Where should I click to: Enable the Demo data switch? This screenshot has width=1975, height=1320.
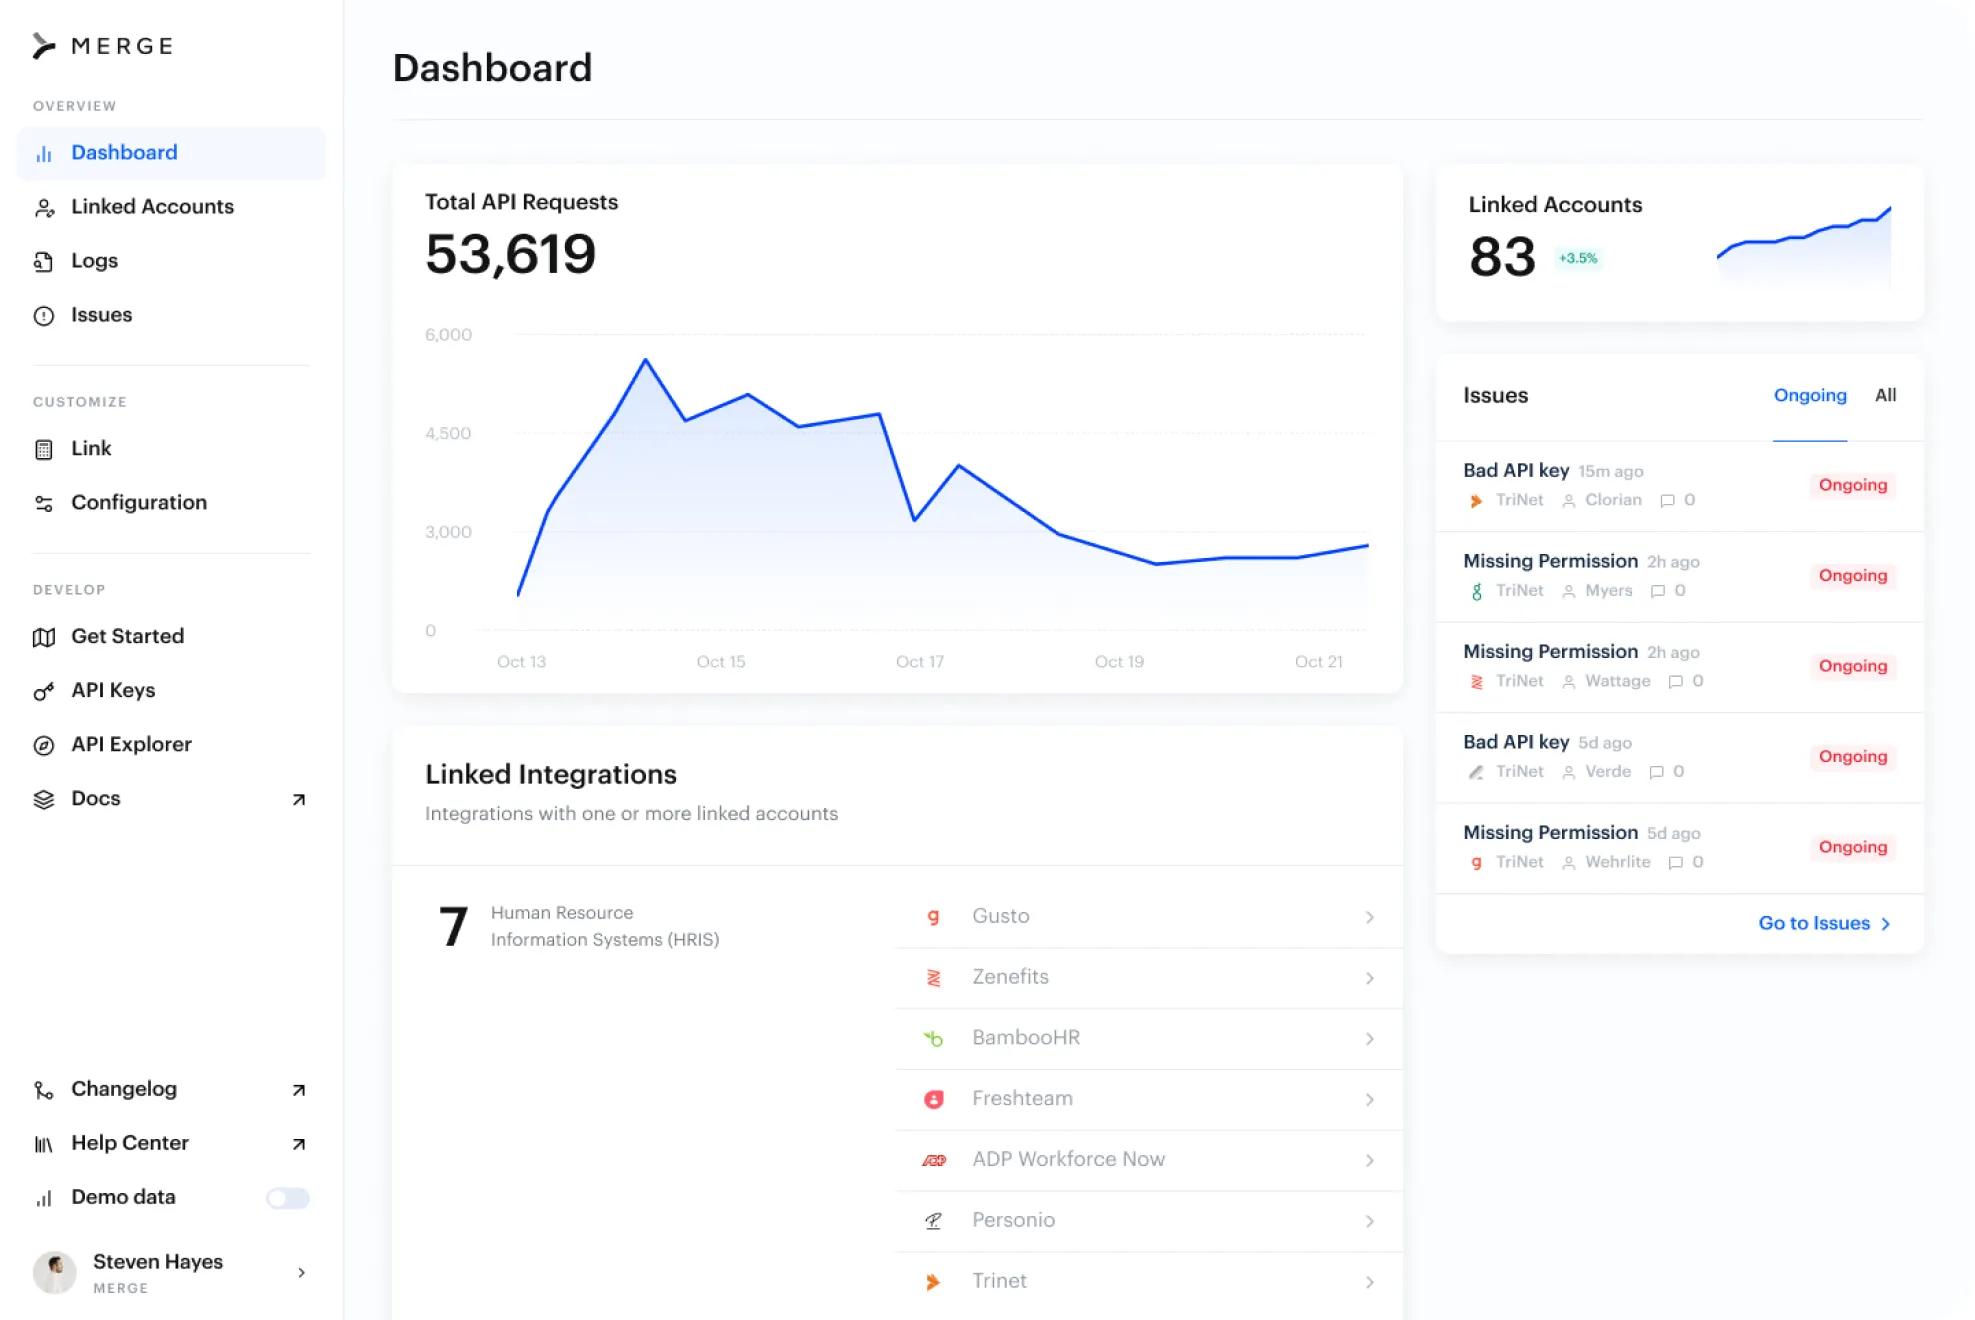pos(287,1197)
